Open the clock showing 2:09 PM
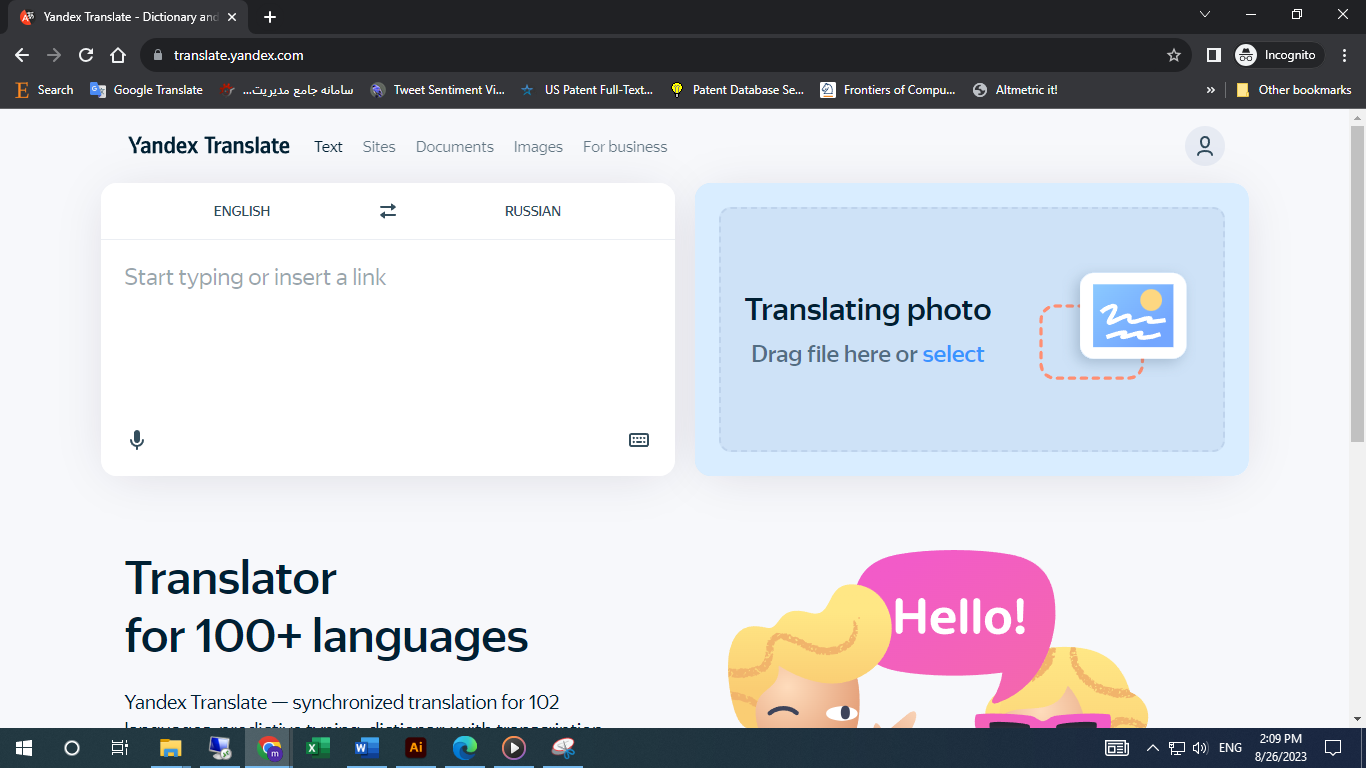This screenshot has width=1366, height=768. 1281,747
